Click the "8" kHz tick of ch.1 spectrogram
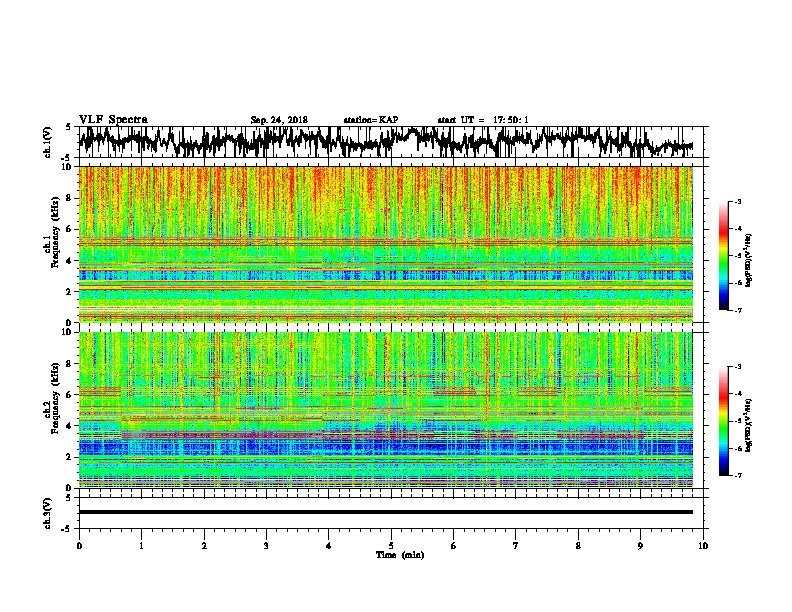This screenshot has height=612, width=792. pyautogui.click(x=70, y=198)
